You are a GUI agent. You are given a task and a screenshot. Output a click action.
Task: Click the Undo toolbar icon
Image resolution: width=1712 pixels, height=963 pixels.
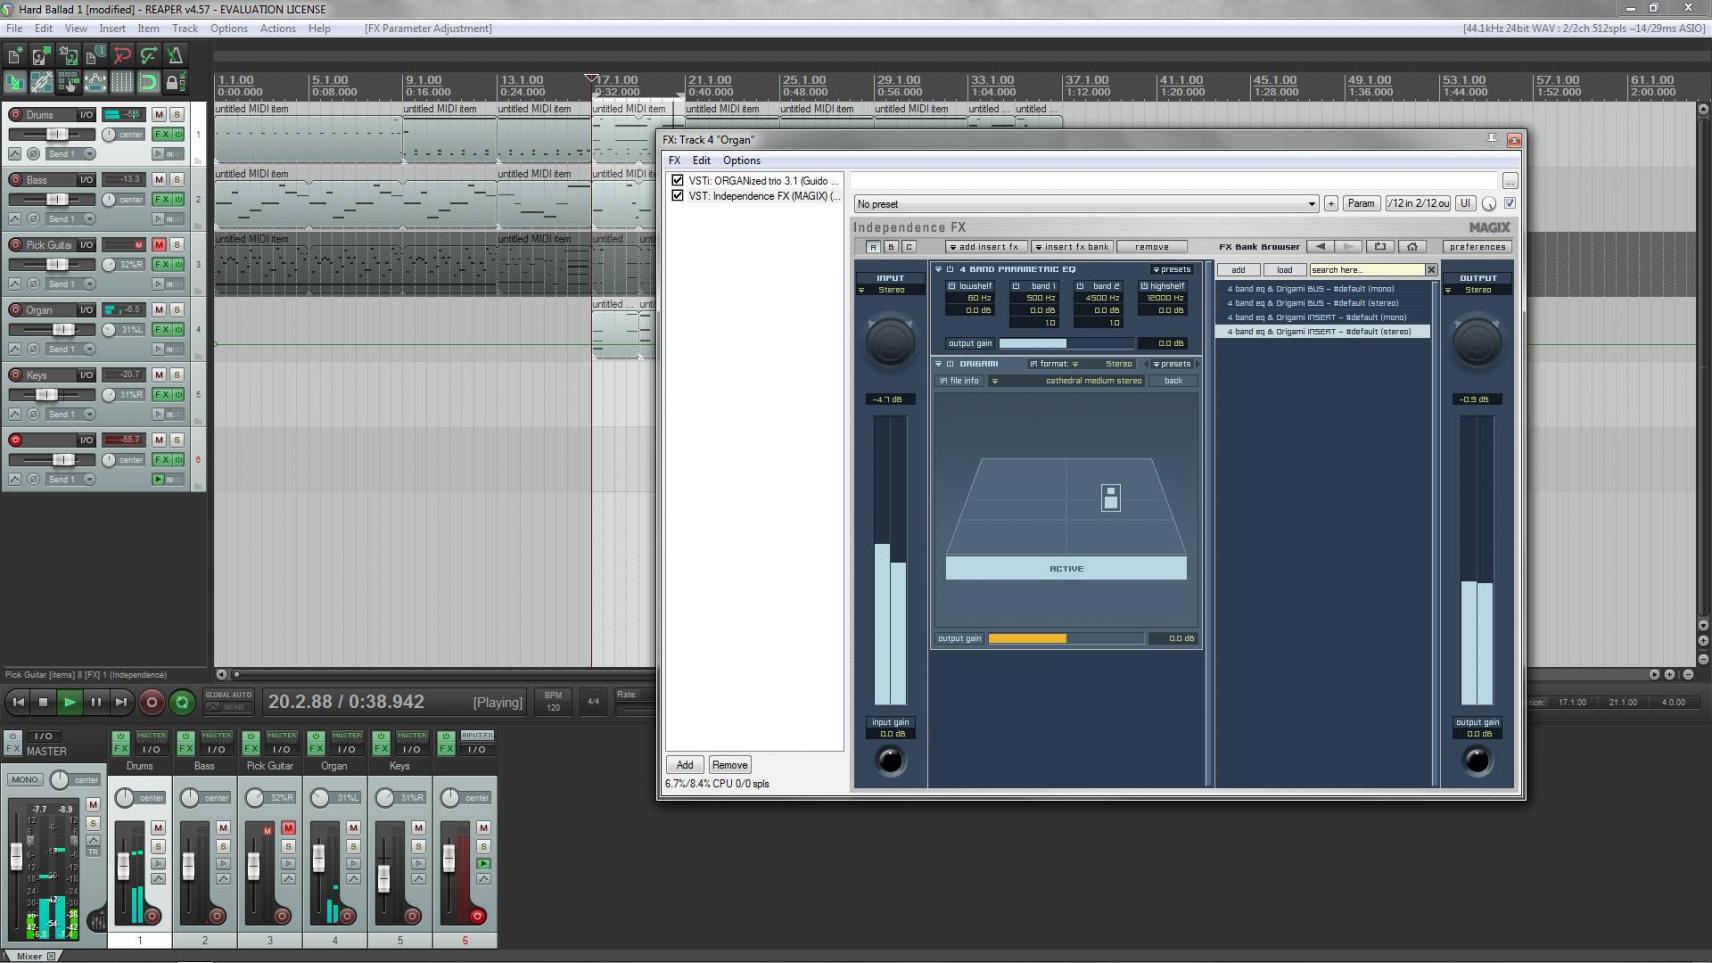(122, 56)
